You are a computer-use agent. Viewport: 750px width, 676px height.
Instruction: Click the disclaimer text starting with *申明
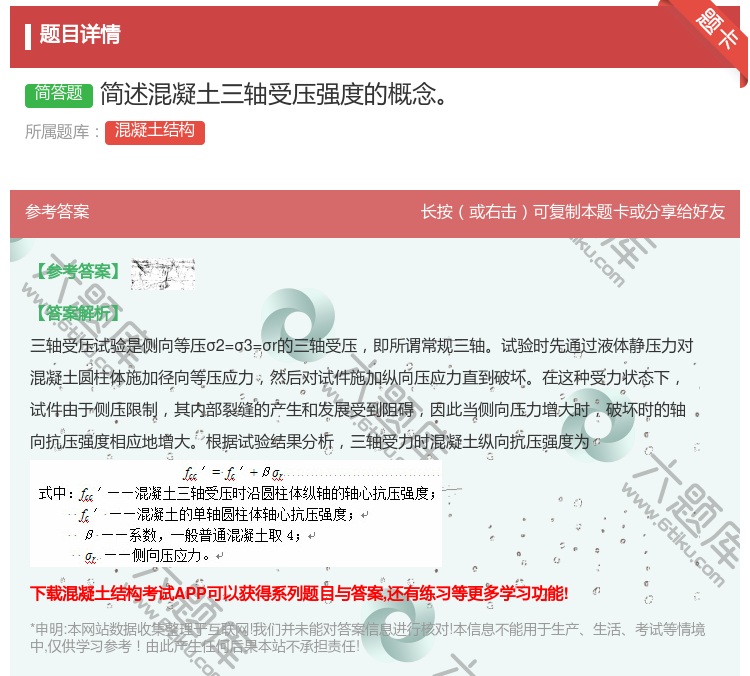367,638
